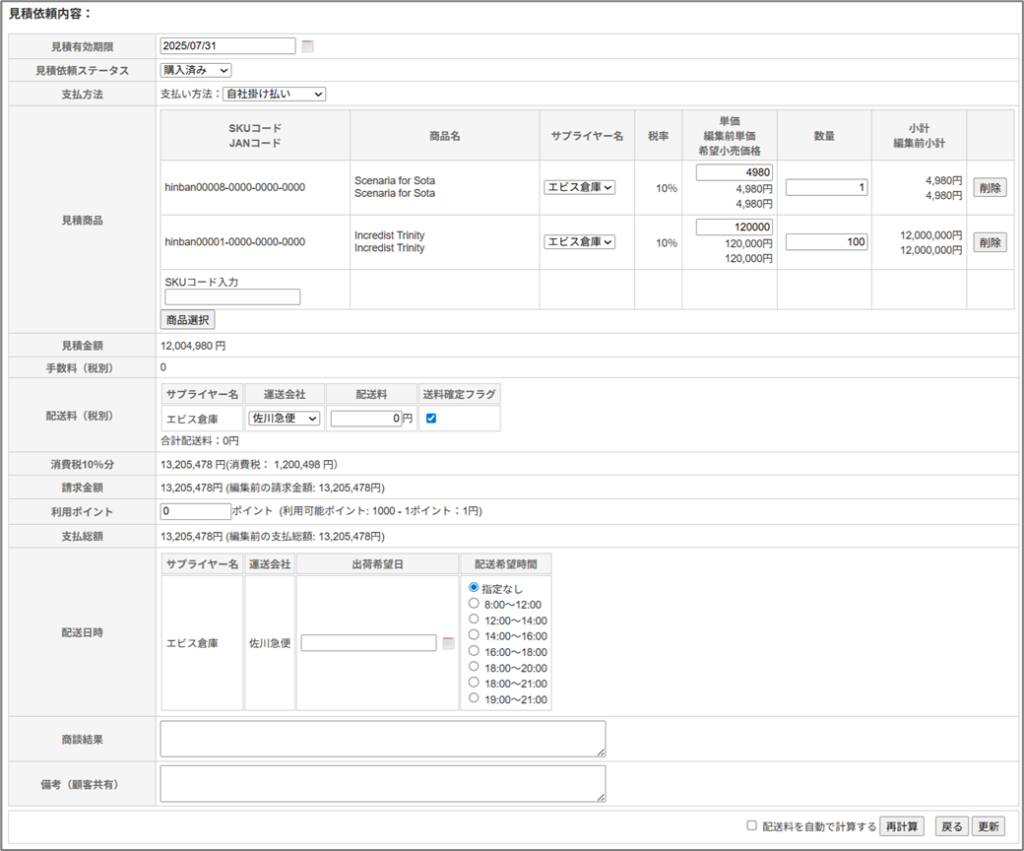Enable 配送料を自動で計算する checkbox
The height and width of the screenshot is (851, 1024).
click(x=752, y=826)
